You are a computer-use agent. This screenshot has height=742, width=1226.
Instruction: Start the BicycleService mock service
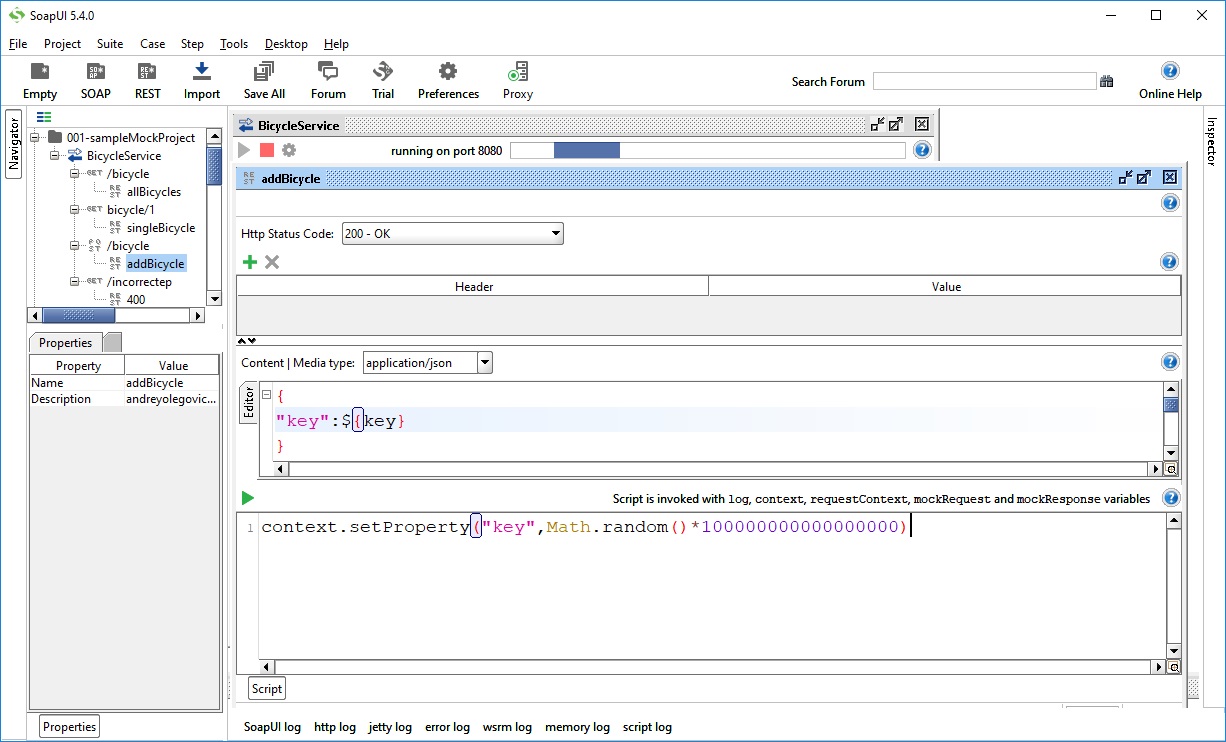tap(243, 150)
